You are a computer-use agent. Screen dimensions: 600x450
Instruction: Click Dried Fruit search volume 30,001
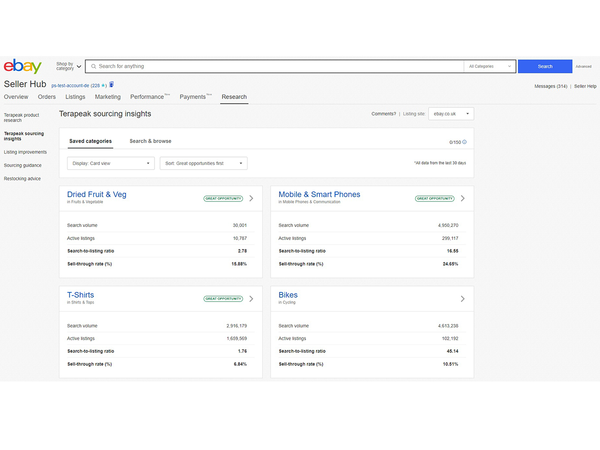(x=240, y=225)
